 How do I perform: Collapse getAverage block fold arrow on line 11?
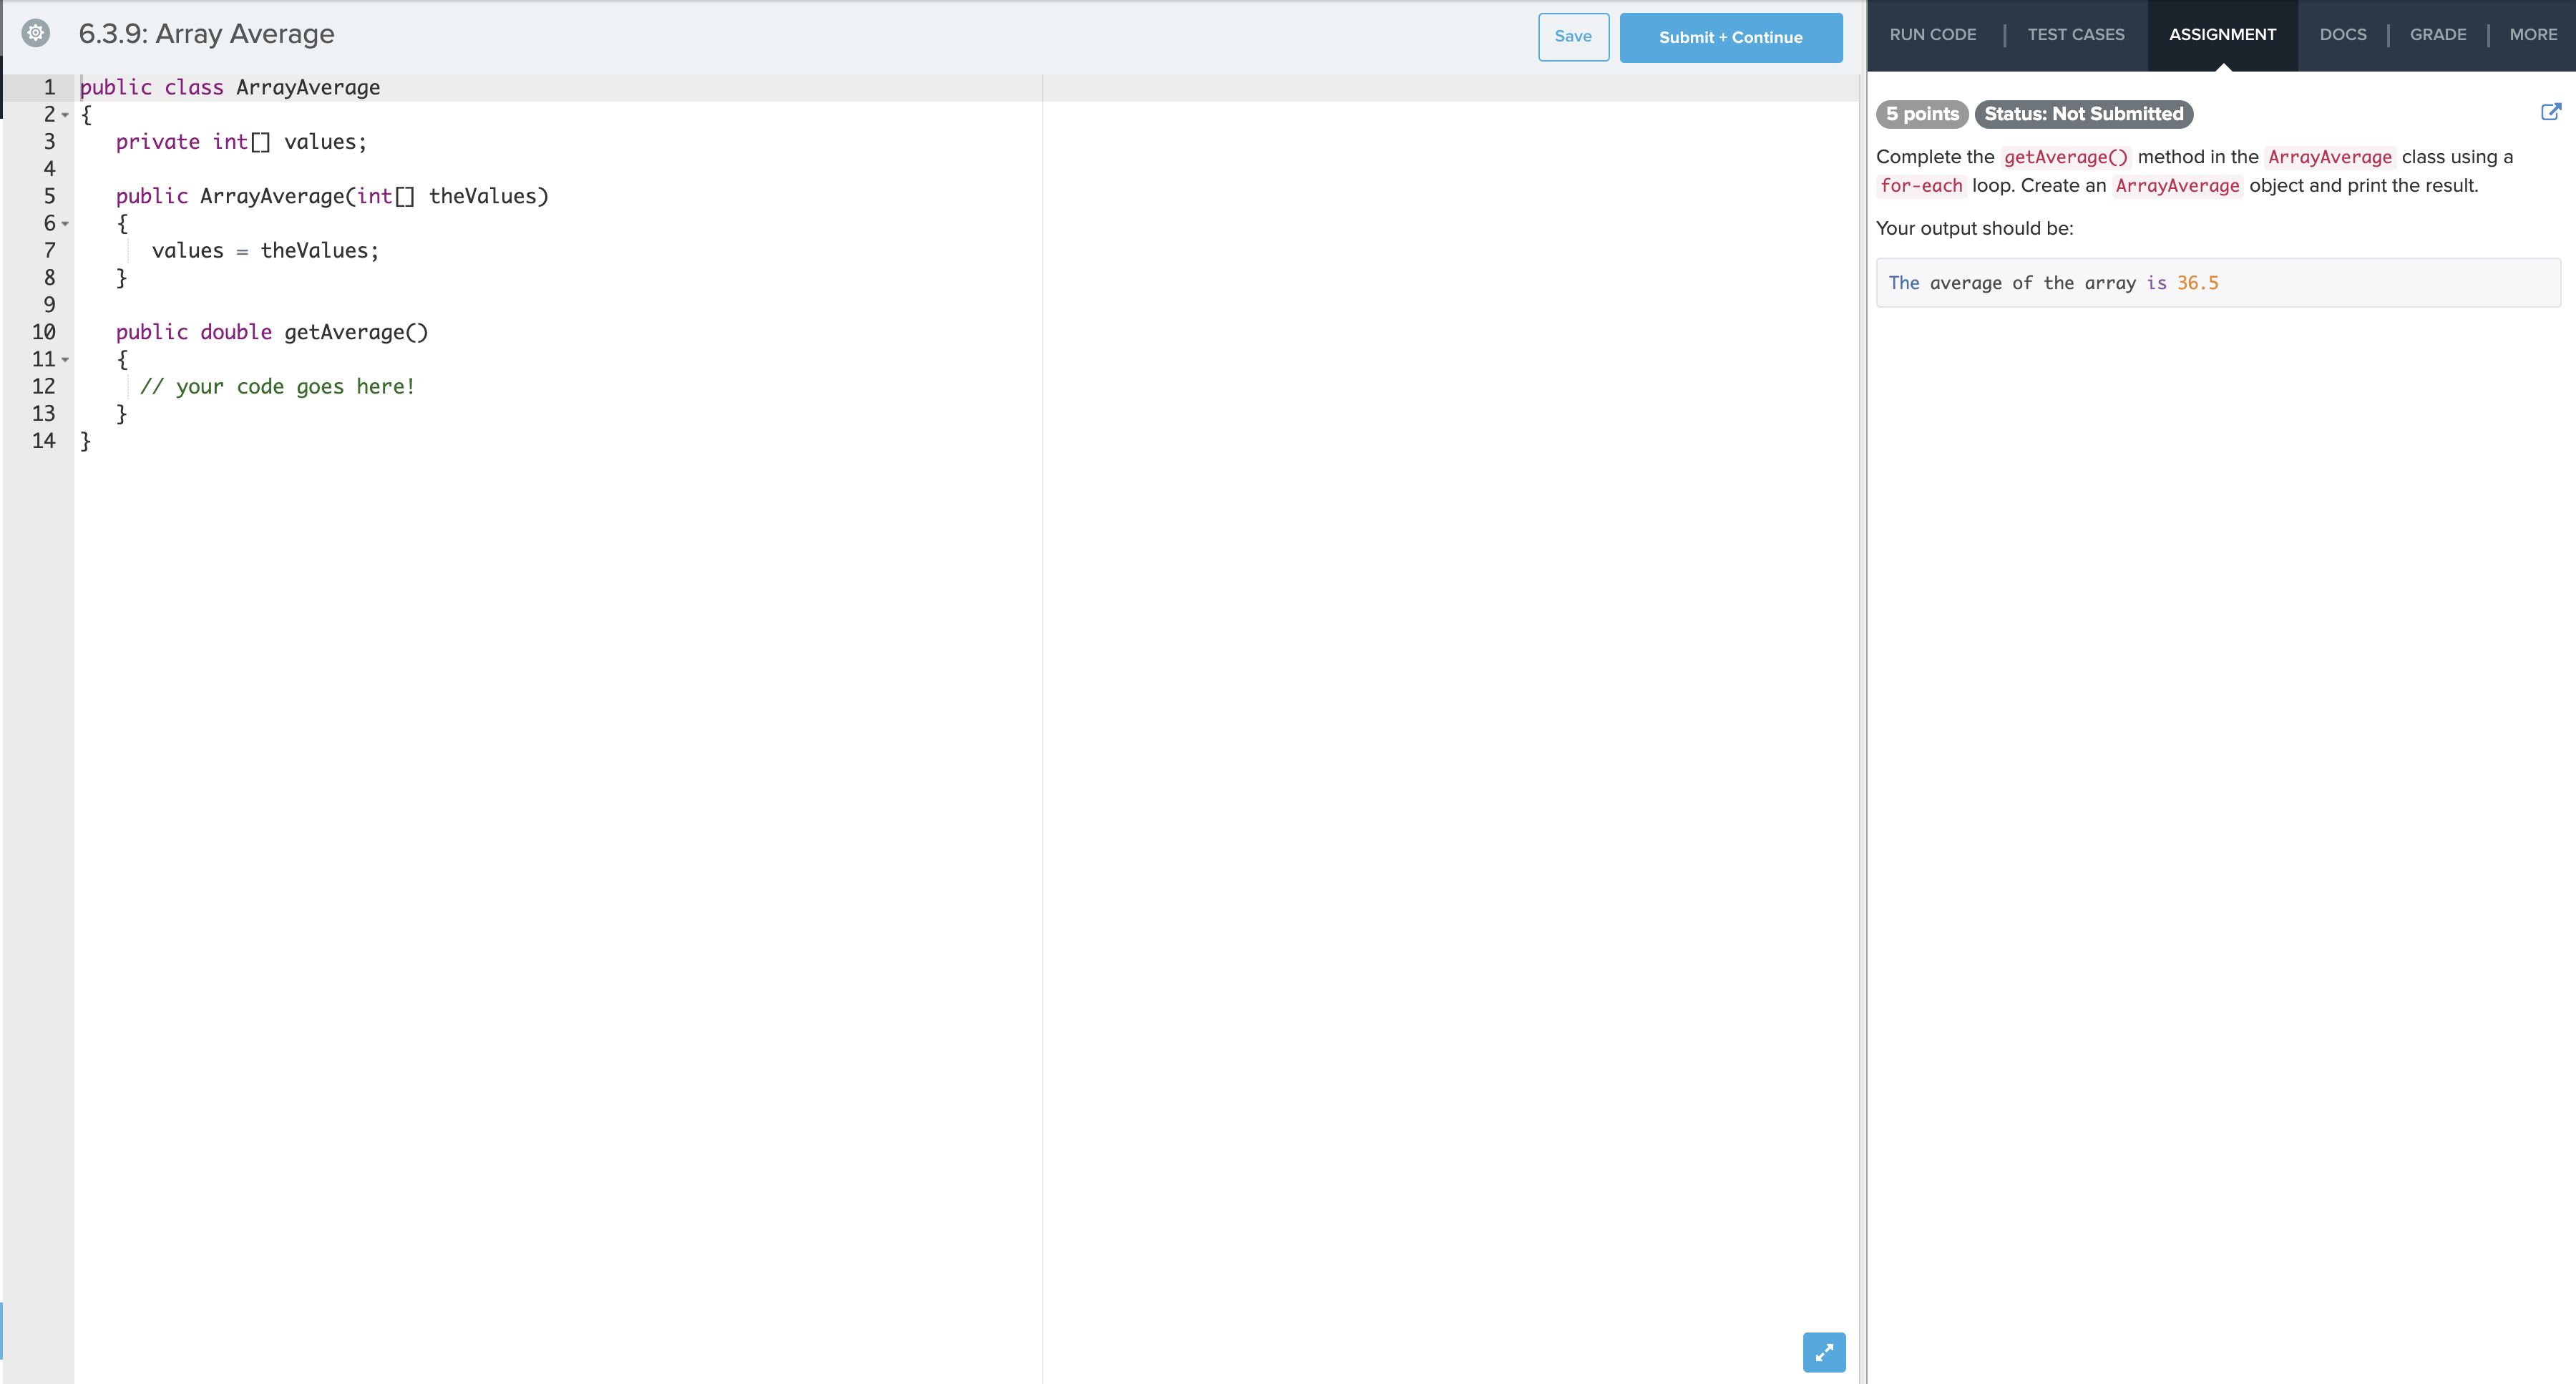66,360
